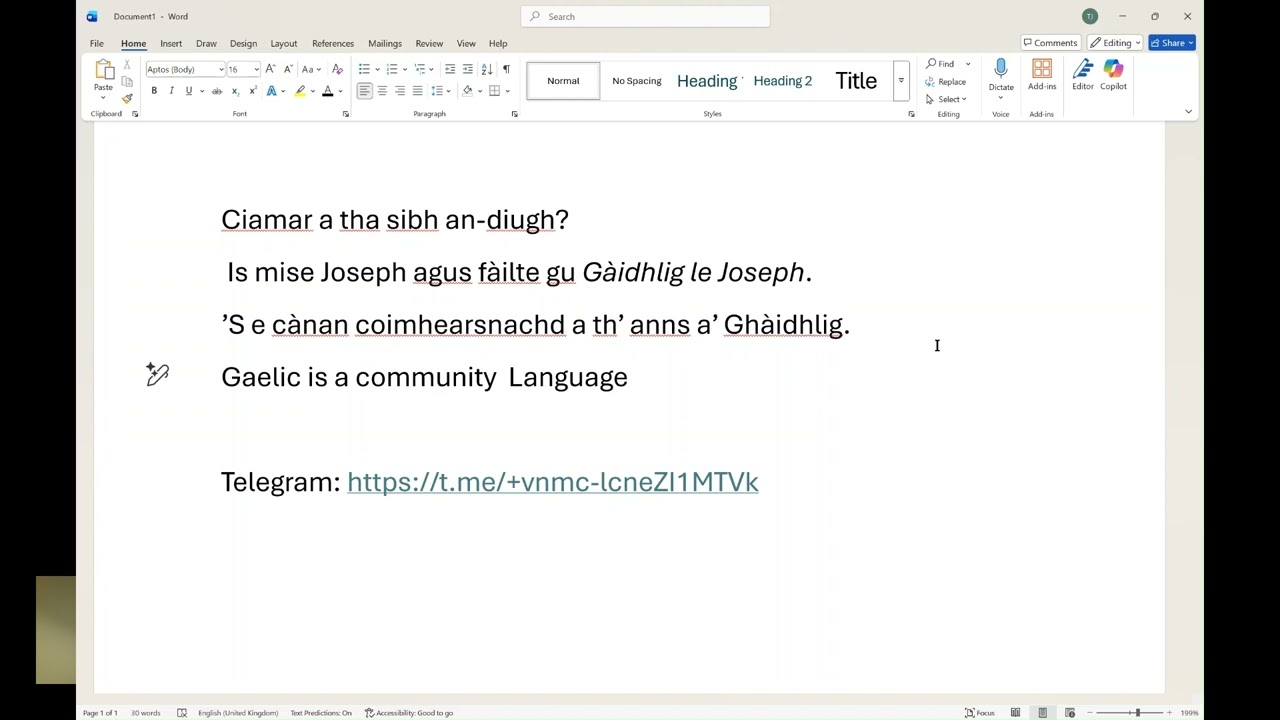Click the Find button

coord(941,64)
